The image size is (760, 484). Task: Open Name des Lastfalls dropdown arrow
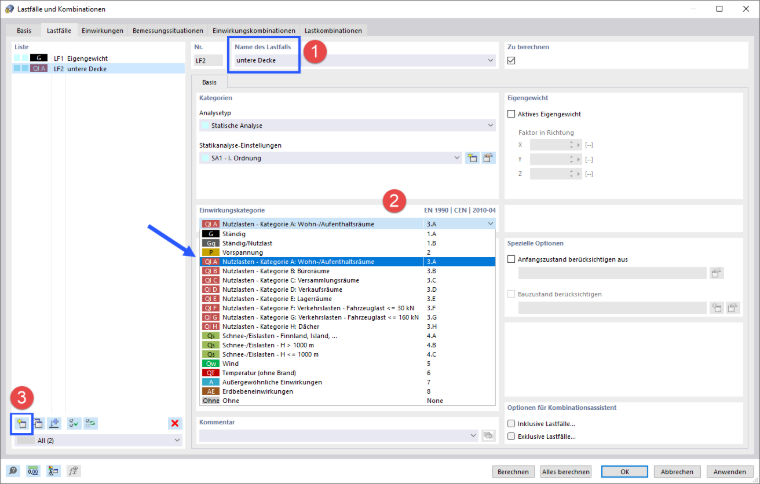pos(490,61)
